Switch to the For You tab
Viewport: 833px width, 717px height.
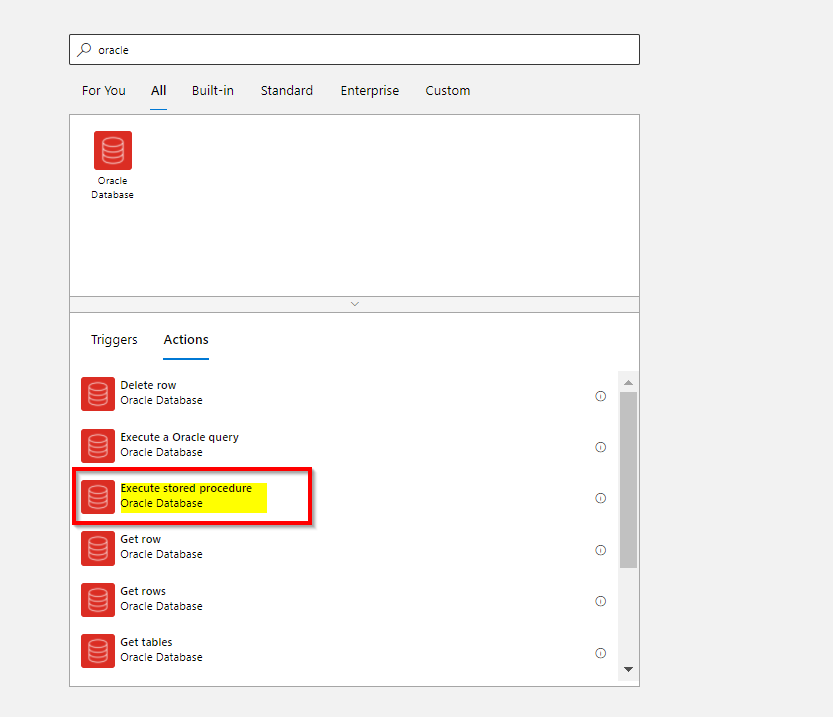pos(104,91)
